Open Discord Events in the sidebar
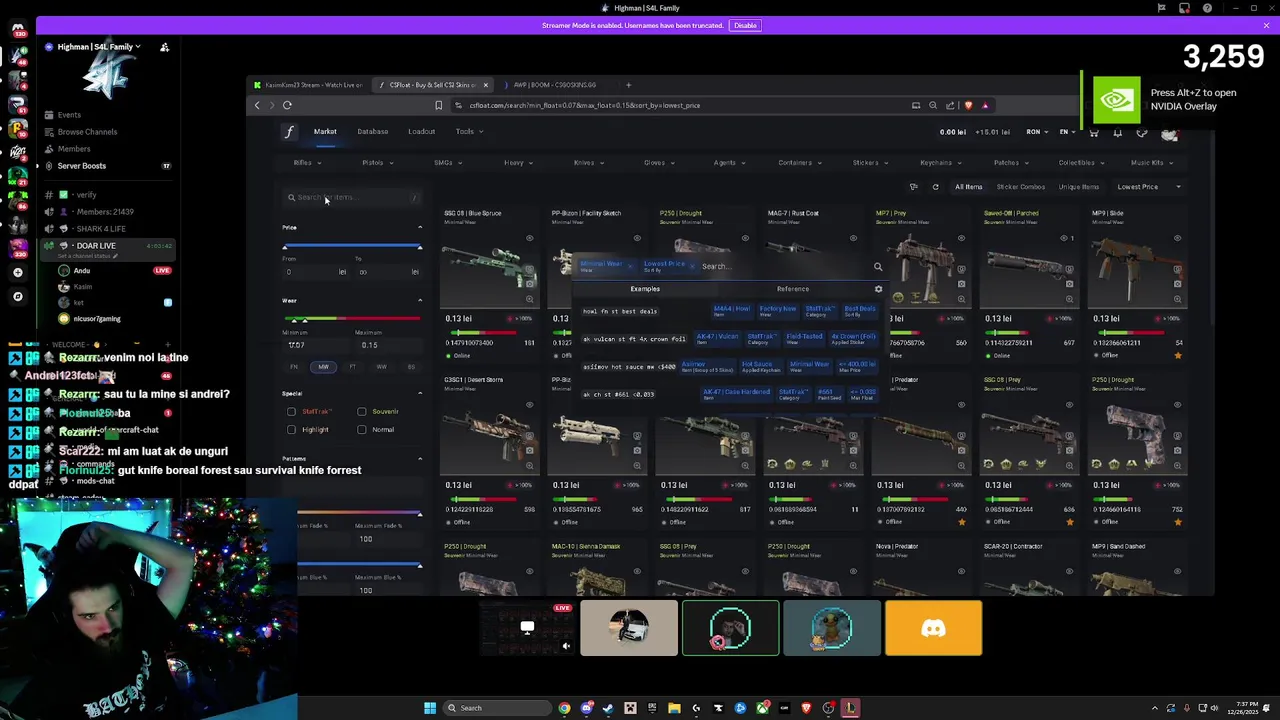The image size is (1280, 720). point(69,115)
